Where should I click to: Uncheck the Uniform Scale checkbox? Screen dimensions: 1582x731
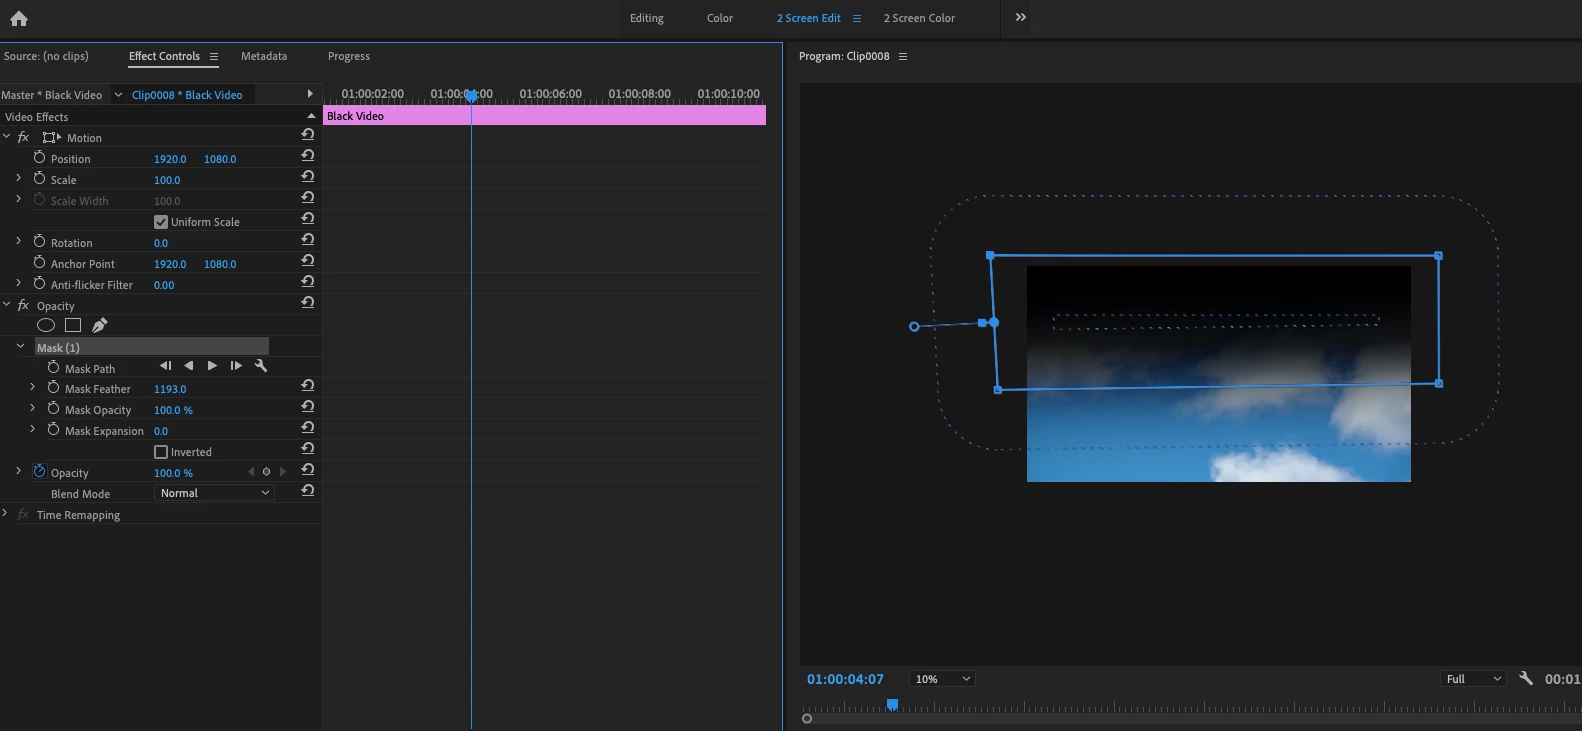[160, 222]
